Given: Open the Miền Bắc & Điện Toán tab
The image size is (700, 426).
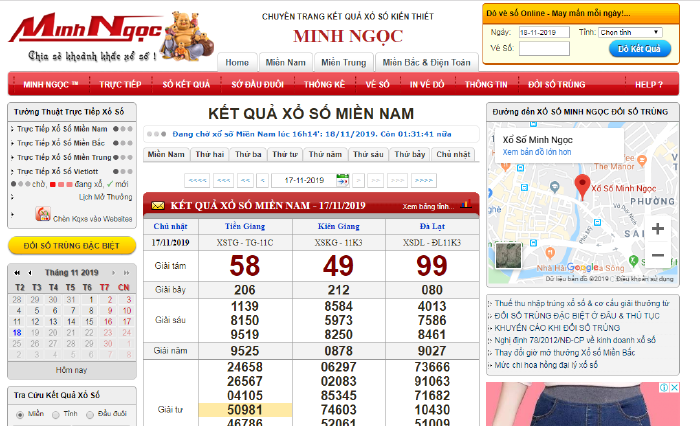Looking at the screenshot, I should pyautogui.click(x=426, y=63).
